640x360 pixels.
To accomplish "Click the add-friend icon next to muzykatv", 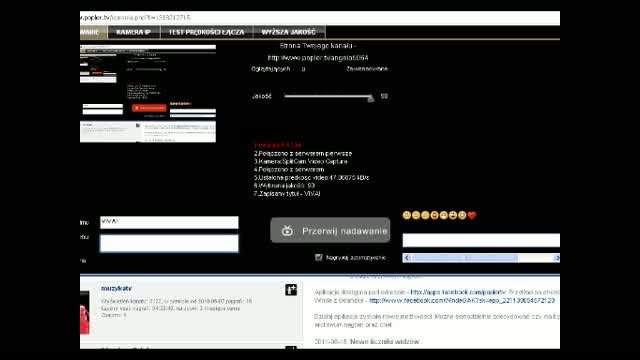I will [291, 290].
